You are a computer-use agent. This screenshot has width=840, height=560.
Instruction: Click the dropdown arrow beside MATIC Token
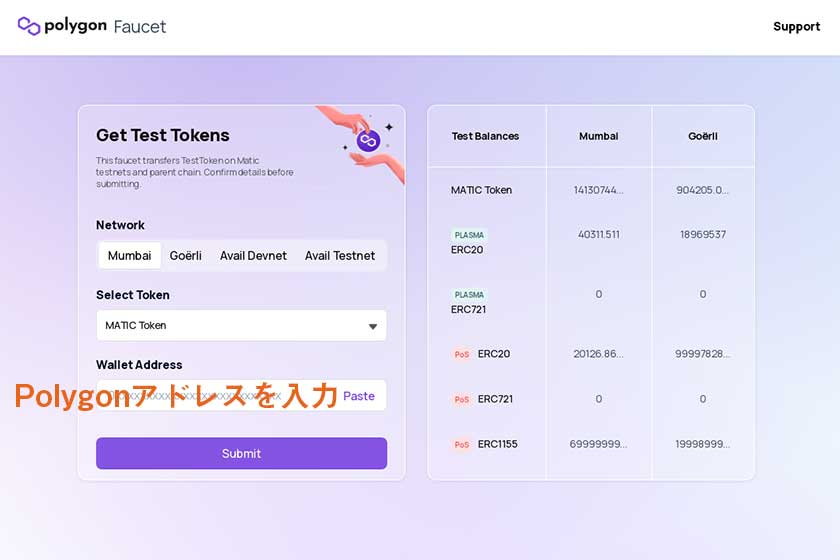(x=373, y=326)
